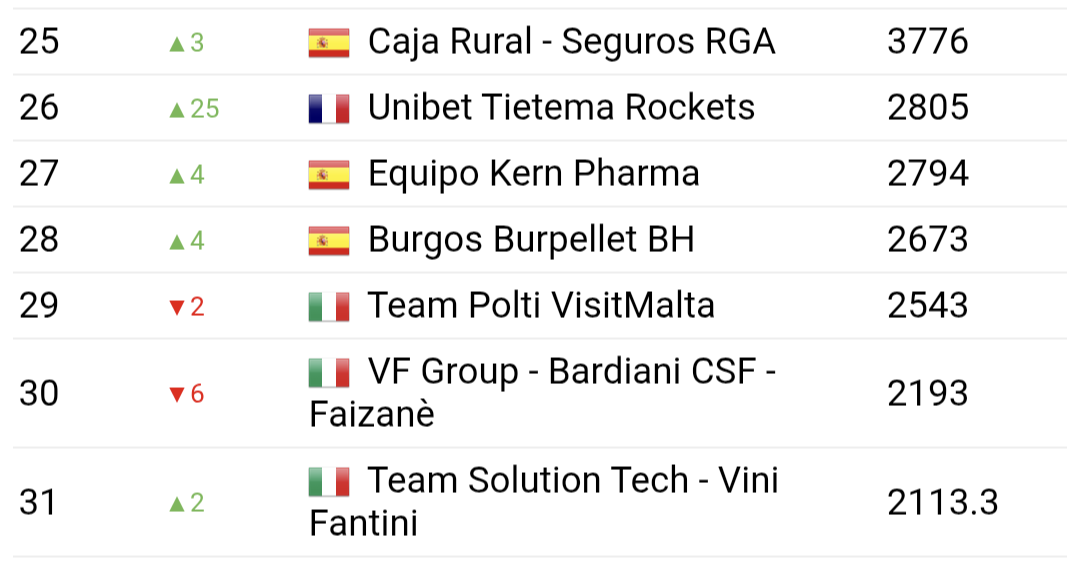Click the French flag beside Unibet Tietema Rockets

tap(329, 108)
